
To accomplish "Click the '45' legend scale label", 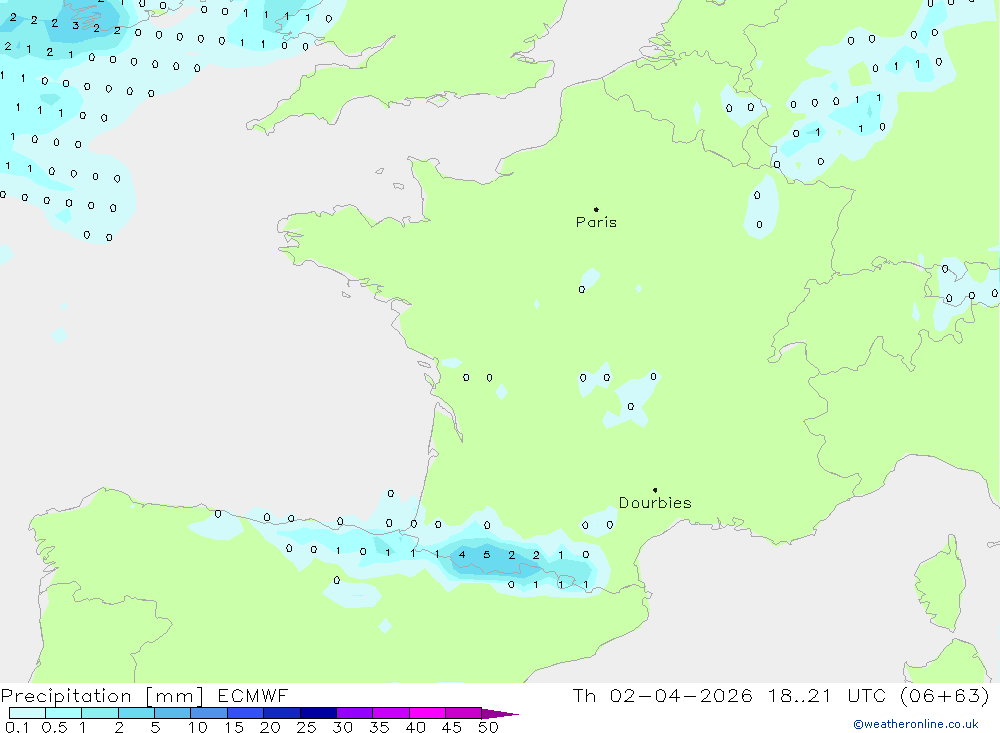I will 452,727.
